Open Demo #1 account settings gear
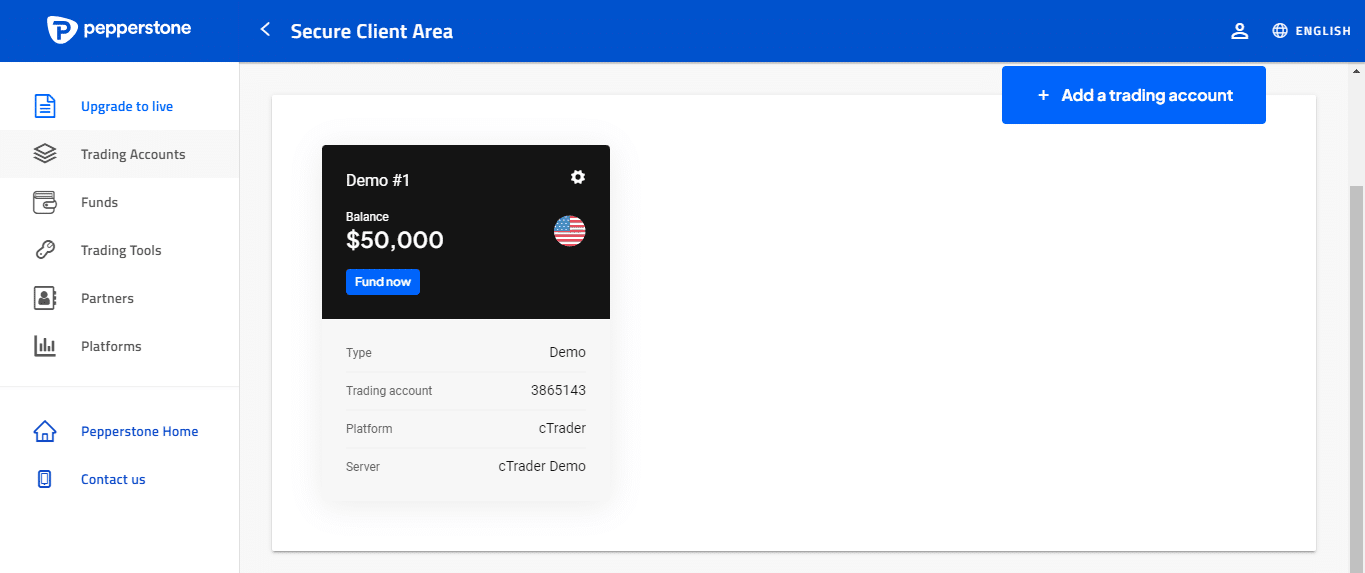This screenshot has width=1365, height=573. (578, 177)
